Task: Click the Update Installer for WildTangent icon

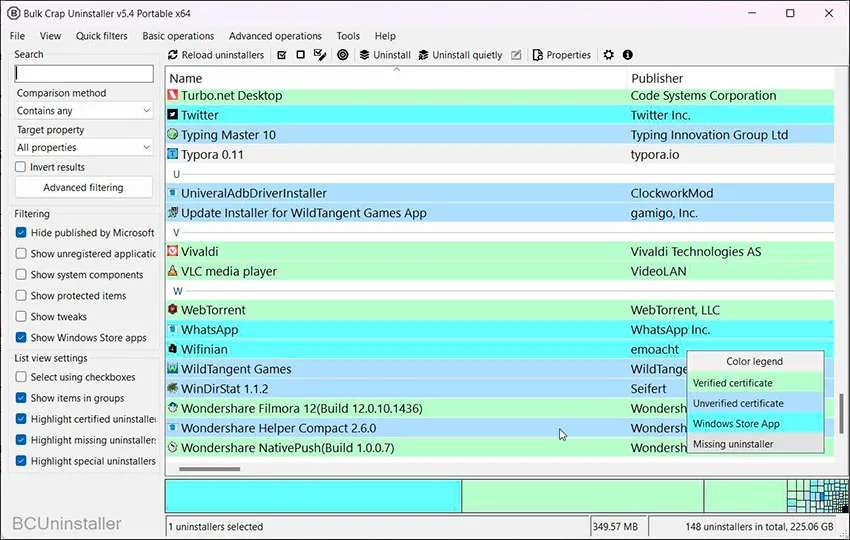Action: (x=172, y=213)
